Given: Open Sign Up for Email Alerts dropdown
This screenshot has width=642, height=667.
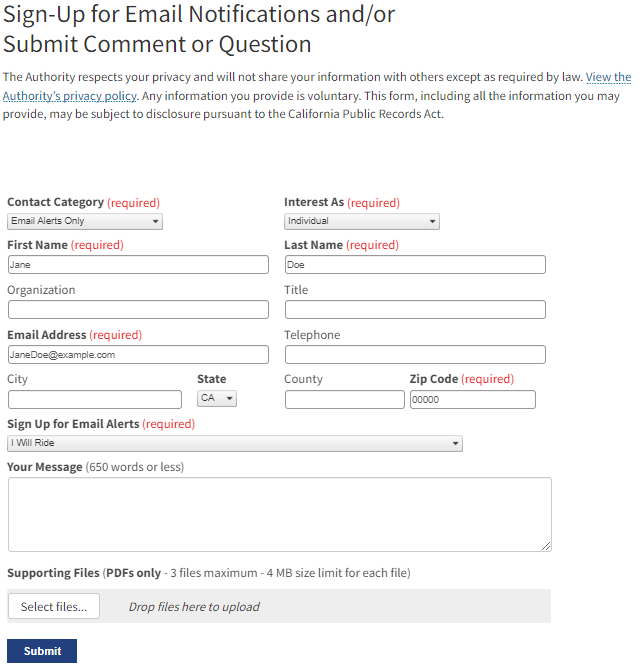Looking at the screenshot, I should pyautogui.click(x=234, y=443).
